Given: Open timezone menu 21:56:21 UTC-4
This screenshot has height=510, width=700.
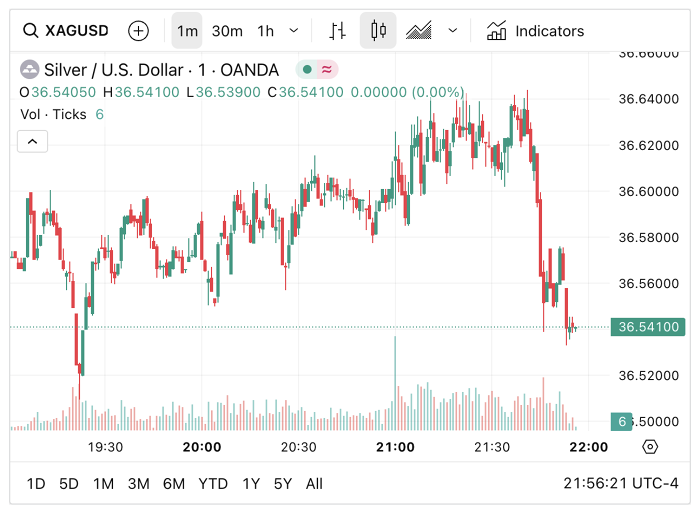Looking at the screenshot, I should (621, 483).
